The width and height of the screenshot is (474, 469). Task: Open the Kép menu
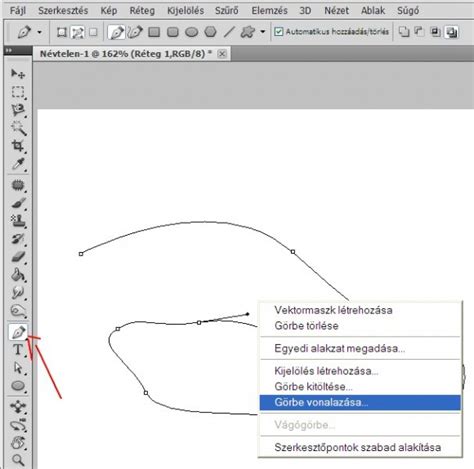109,11
